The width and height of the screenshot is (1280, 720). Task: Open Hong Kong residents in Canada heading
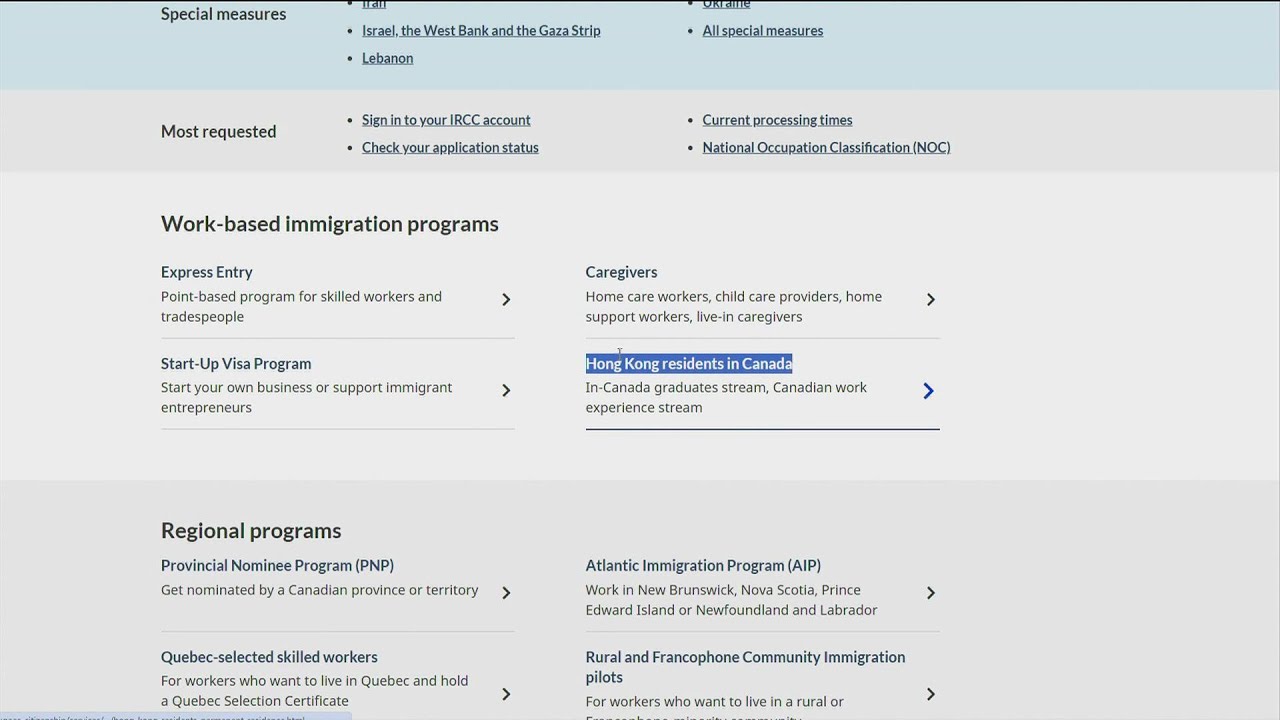(x=689, y=363)
